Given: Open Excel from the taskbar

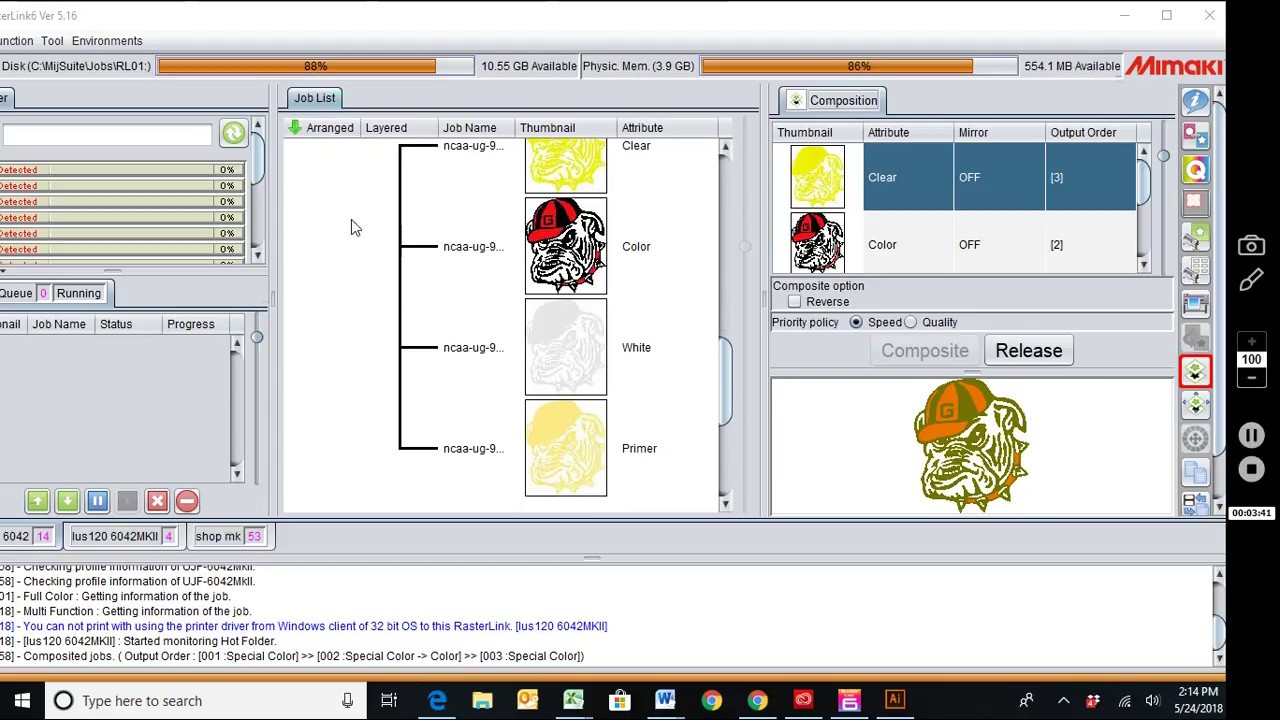Looking at the screenshot, I should coord(573,700).
